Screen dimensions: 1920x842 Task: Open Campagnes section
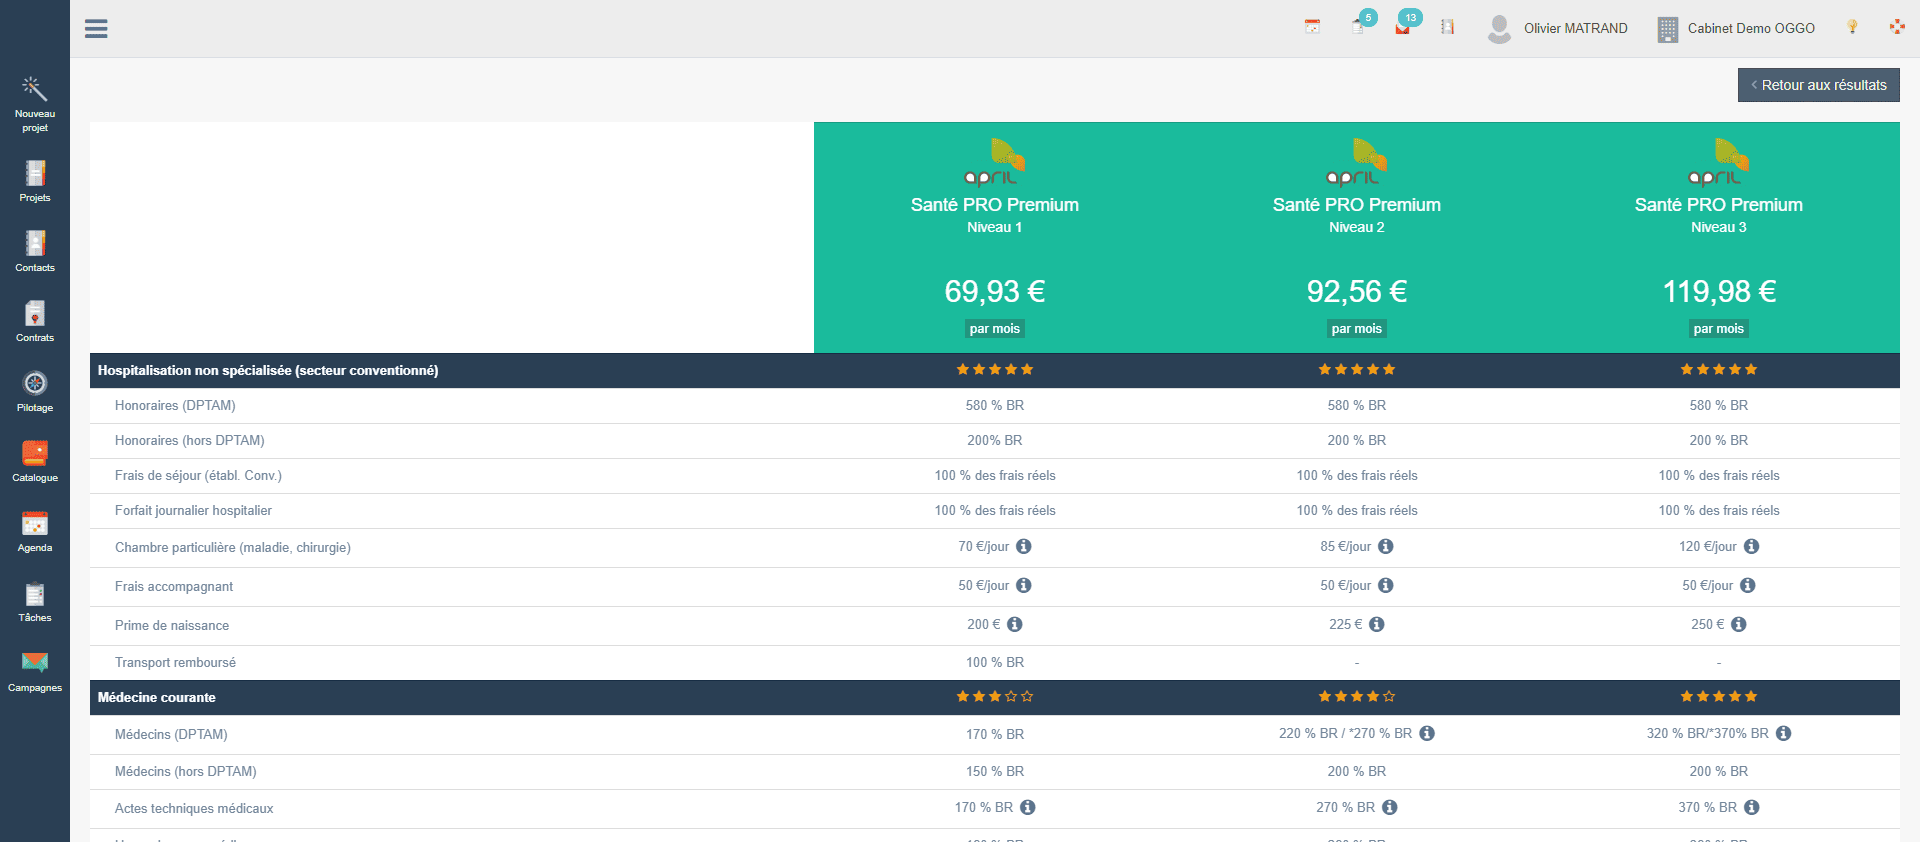[x=35, y=671]
